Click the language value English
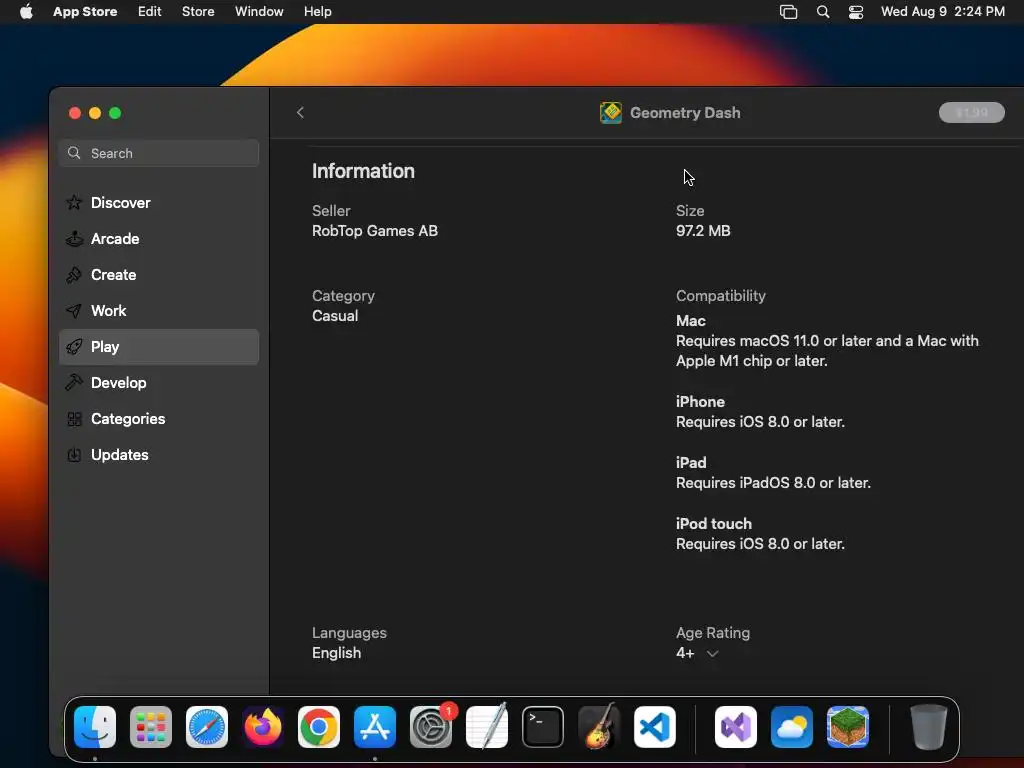Screen dimensions: 1024x768 click(x=336, y=653)
